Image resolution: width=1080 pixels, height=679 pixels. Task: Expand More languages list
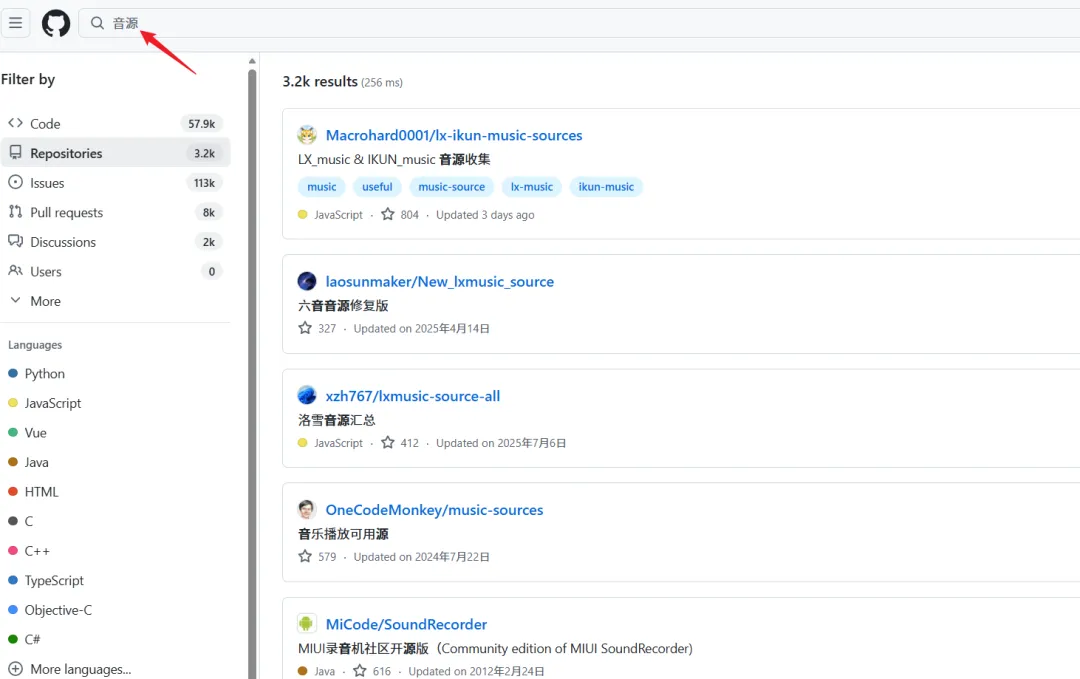(x=70, y=669)
